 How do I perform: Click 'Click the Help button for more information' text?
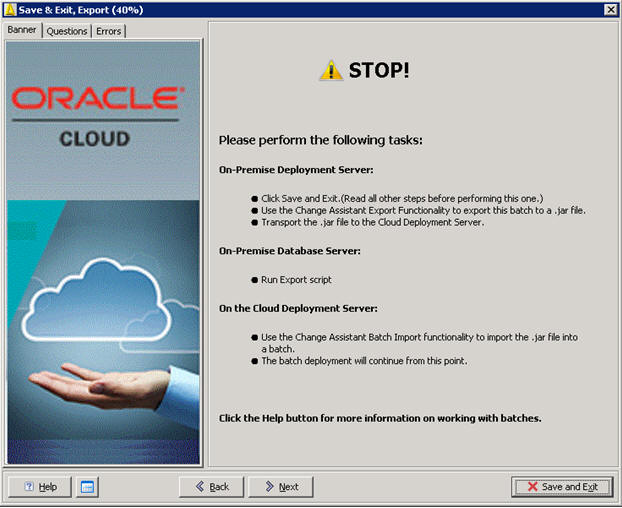(x=380, y=418)
